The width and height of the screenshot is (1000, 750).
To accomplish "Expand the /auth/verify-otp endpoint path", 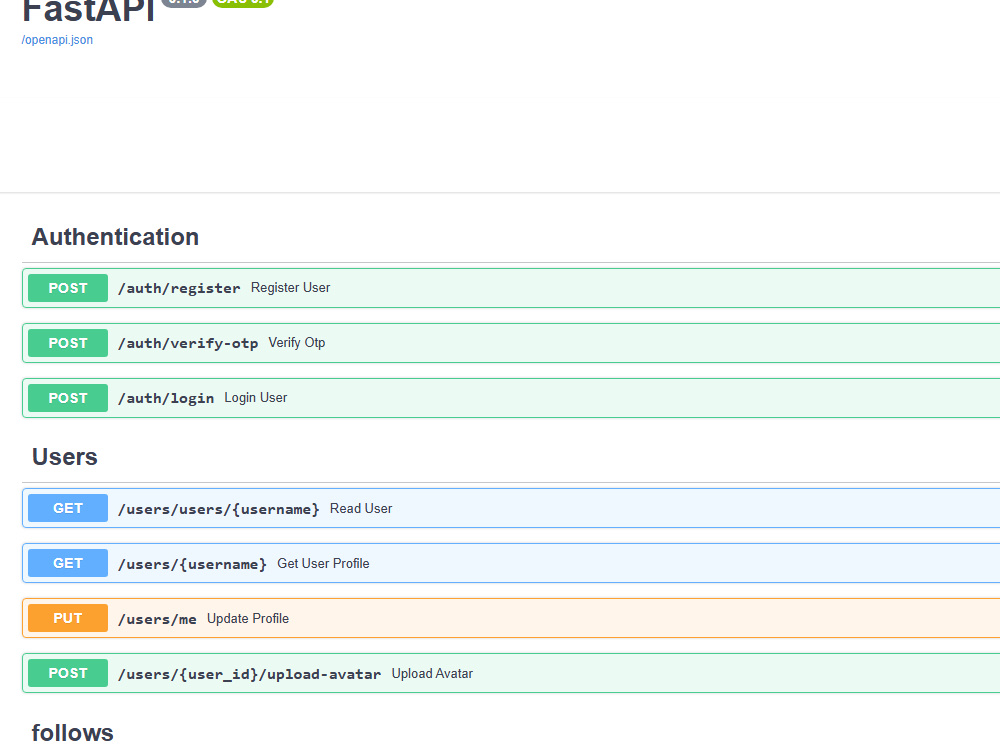I will [x=188, y=343].
